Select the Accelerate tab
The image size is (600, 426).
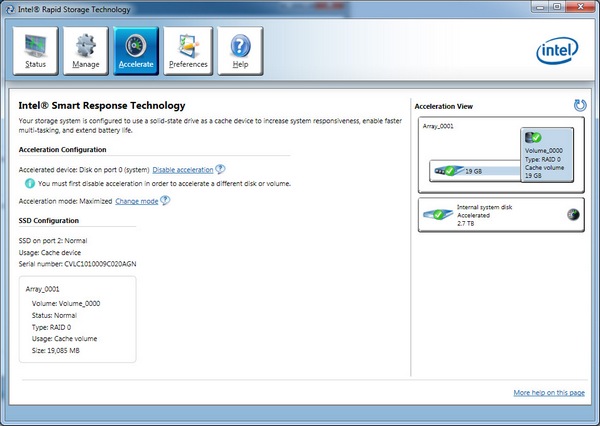tap(136, 51)
